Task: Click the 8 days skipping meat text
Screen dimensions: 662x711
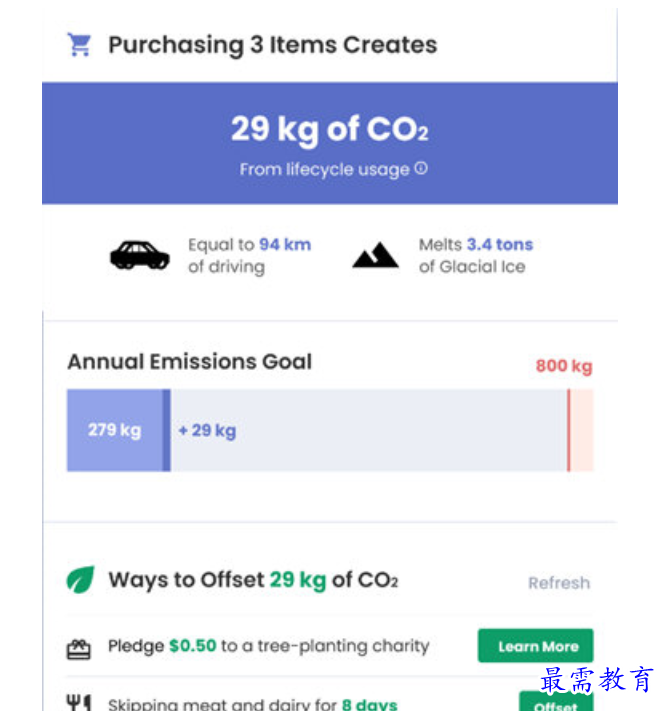Action: tap(370, 704)
